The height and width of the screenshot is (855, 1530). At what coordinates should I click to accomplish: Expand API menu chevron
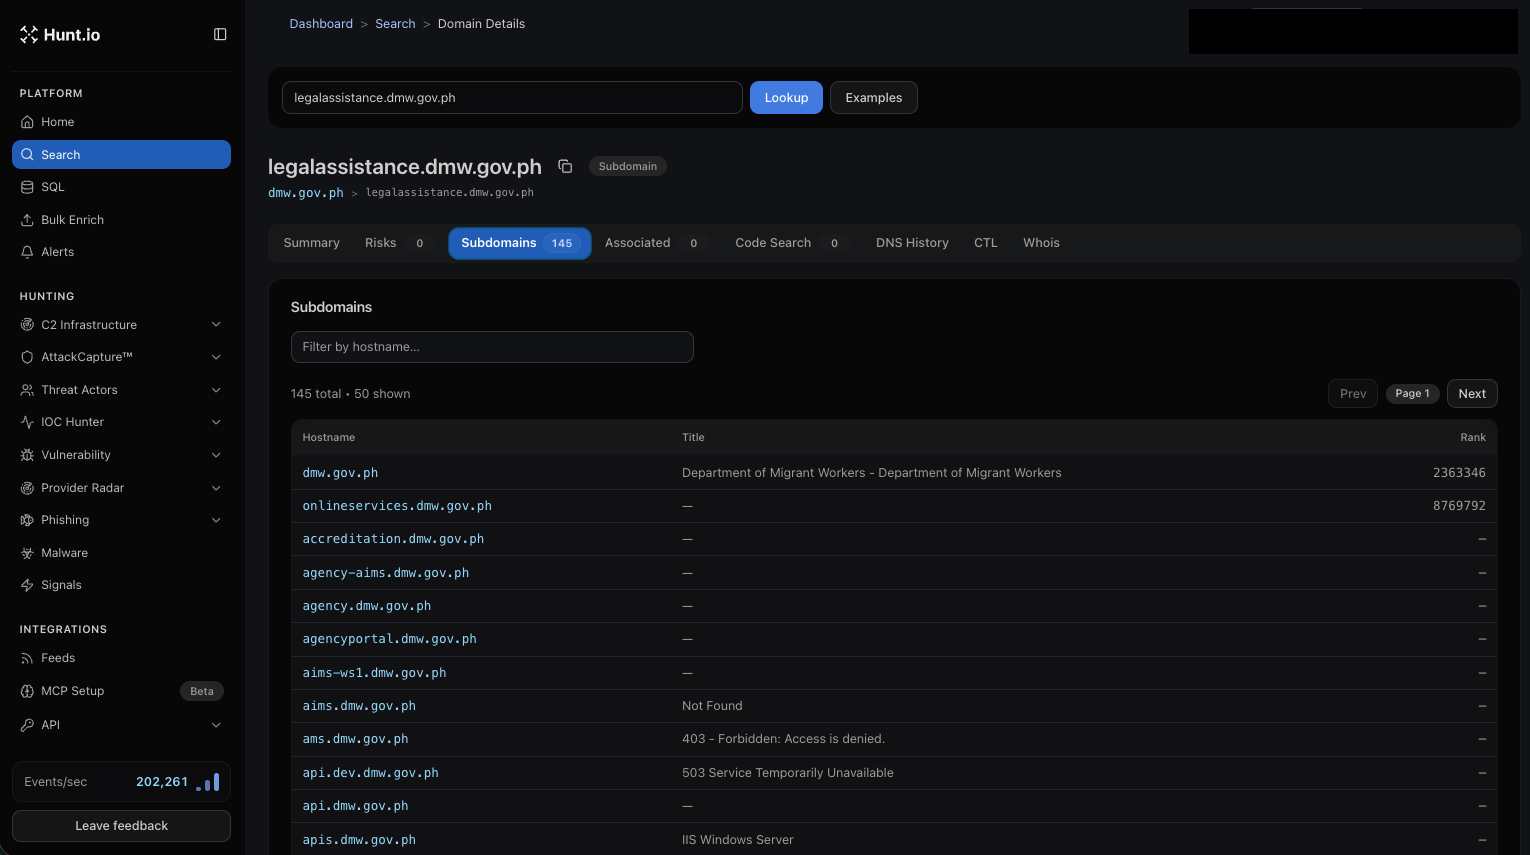pyautogui.click(x=216, y=725)
